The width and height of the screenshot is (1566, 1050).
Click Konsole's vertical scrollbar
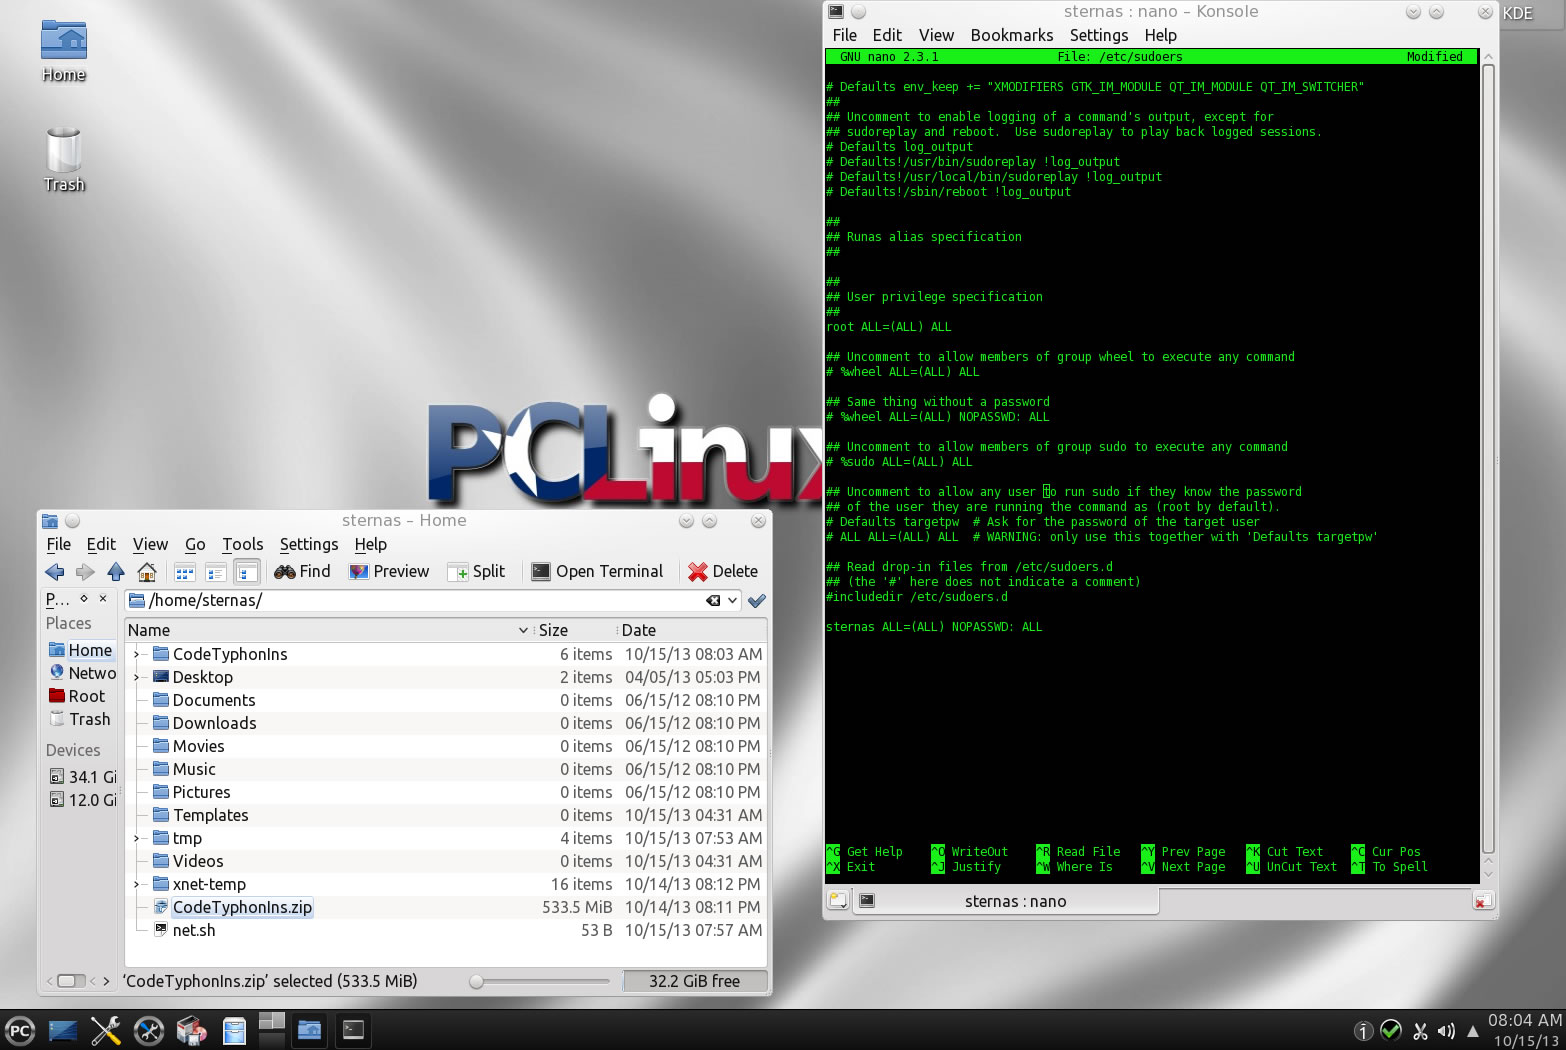pos(1488,460)
